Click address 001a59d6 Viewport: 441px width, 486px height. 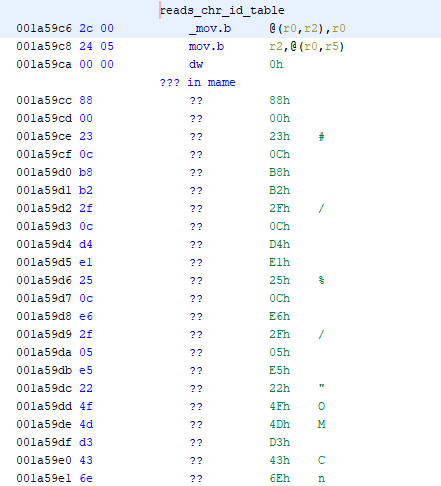click(44, 281)
